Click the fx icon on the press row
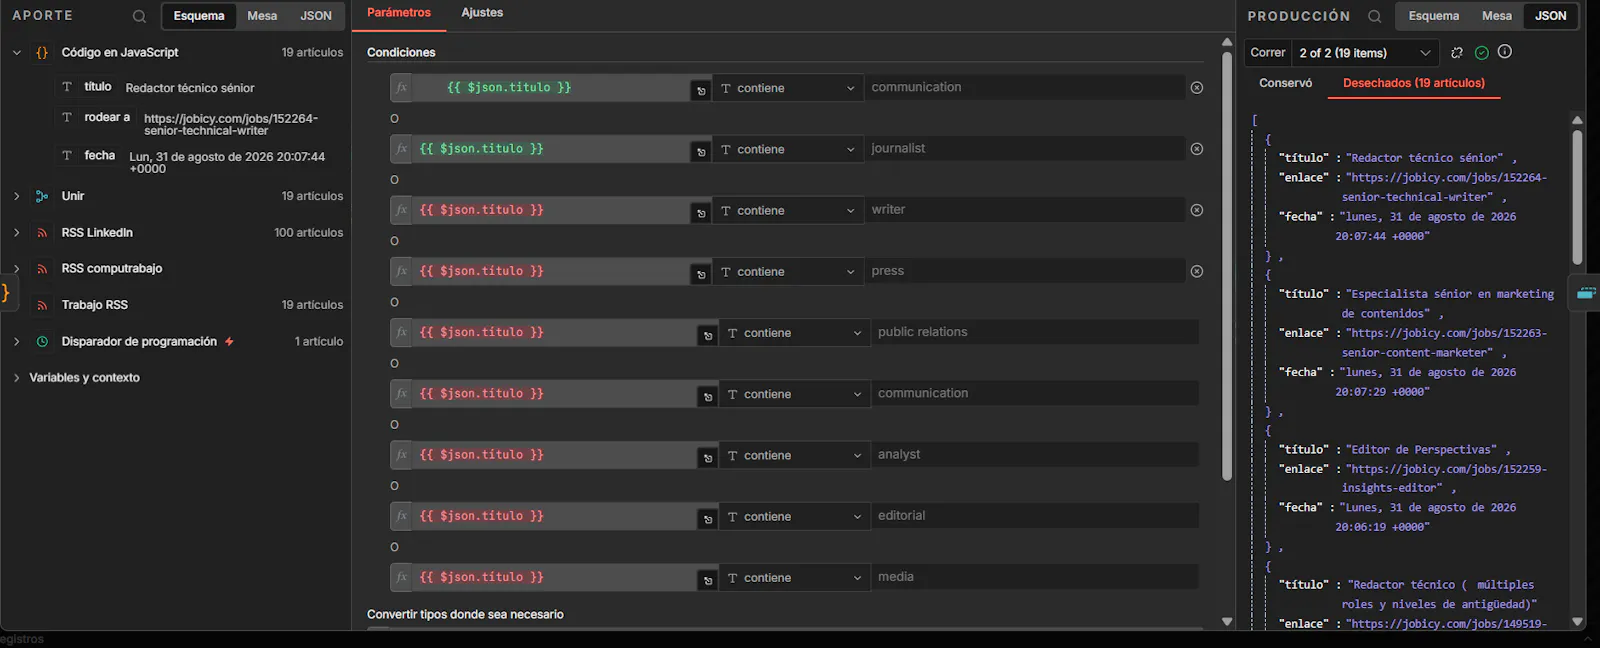 point(401,271)
